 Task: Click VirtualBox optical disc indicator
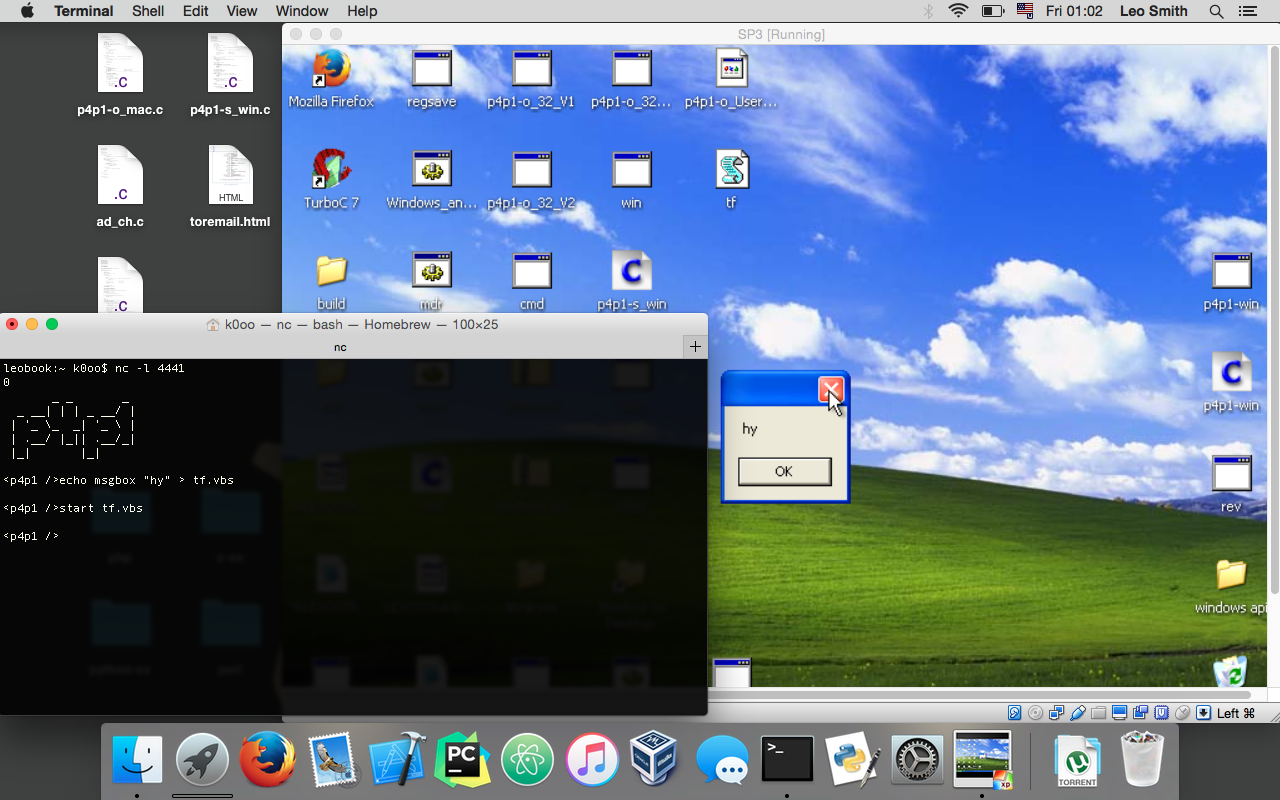pyautogui.click(x=1035, y=713)
